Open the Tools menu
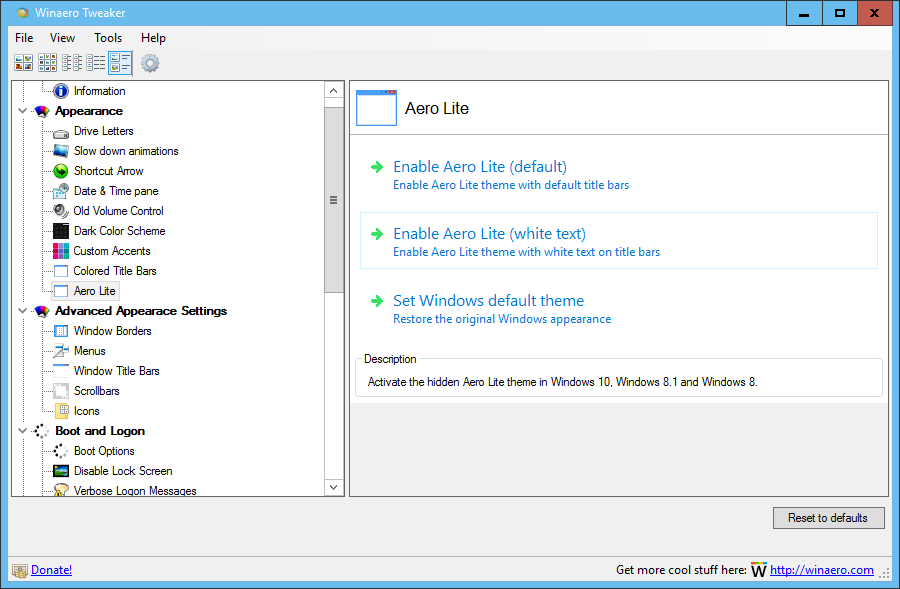Image resolution: width=900 pixels, height=589 pixels. pyautogui.click(x=108, y=38)
